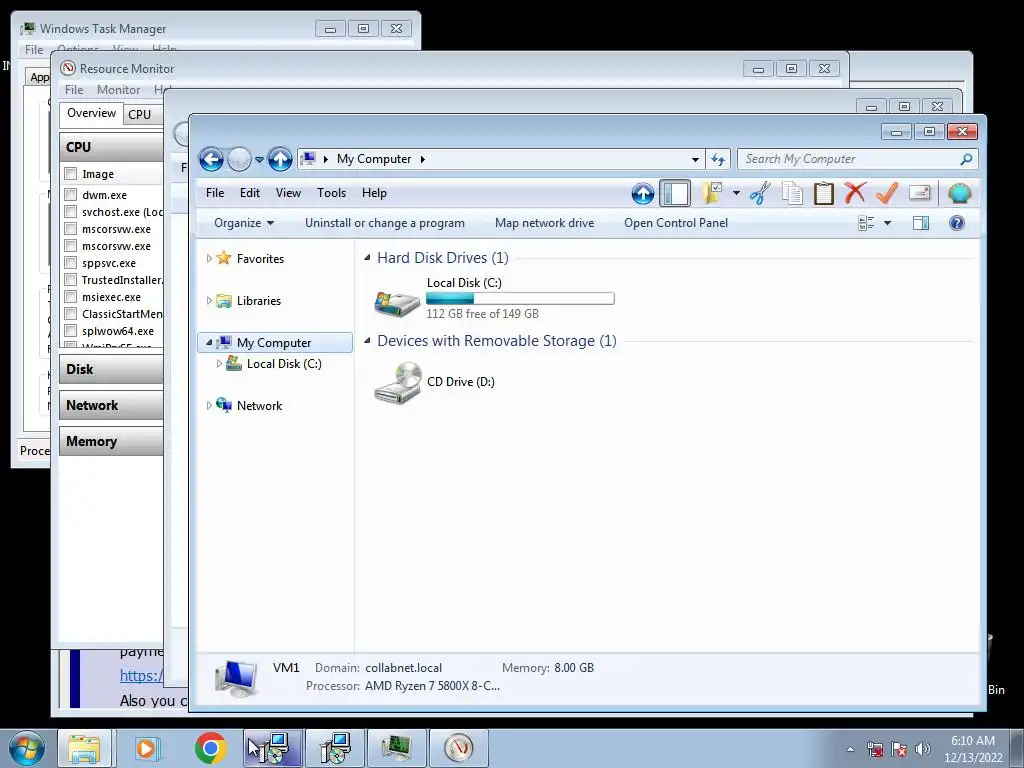Expand the Network tree node

coord(209,406)
